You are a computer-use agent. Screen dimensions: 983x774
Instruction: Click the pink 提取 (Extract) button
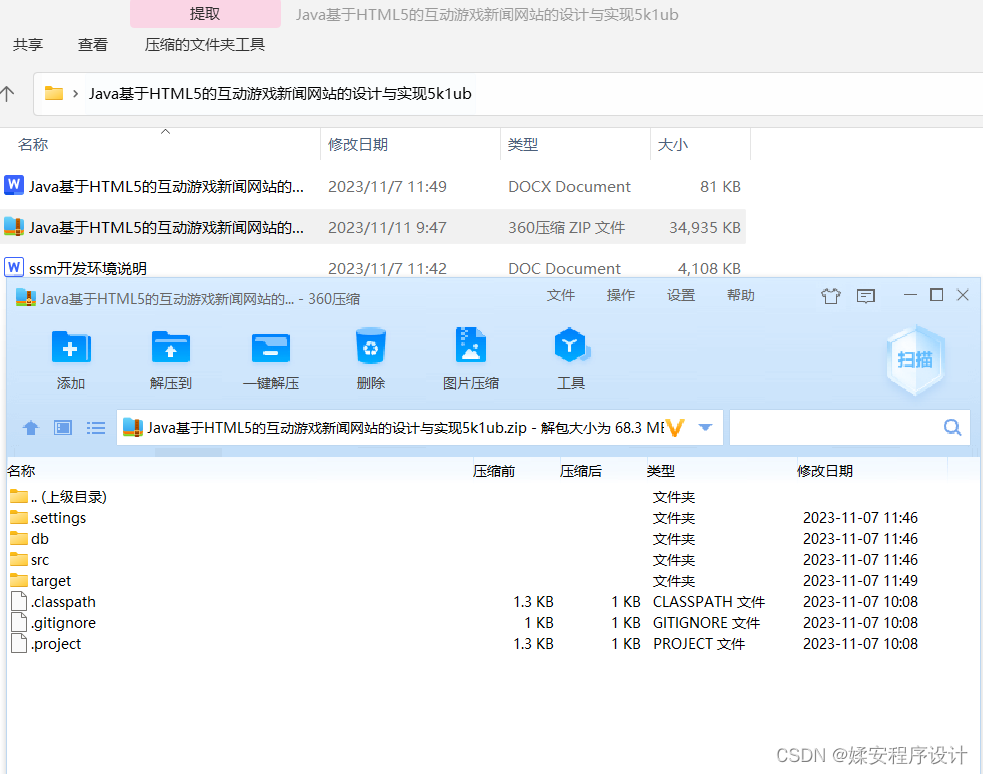[x=205, y=14]
